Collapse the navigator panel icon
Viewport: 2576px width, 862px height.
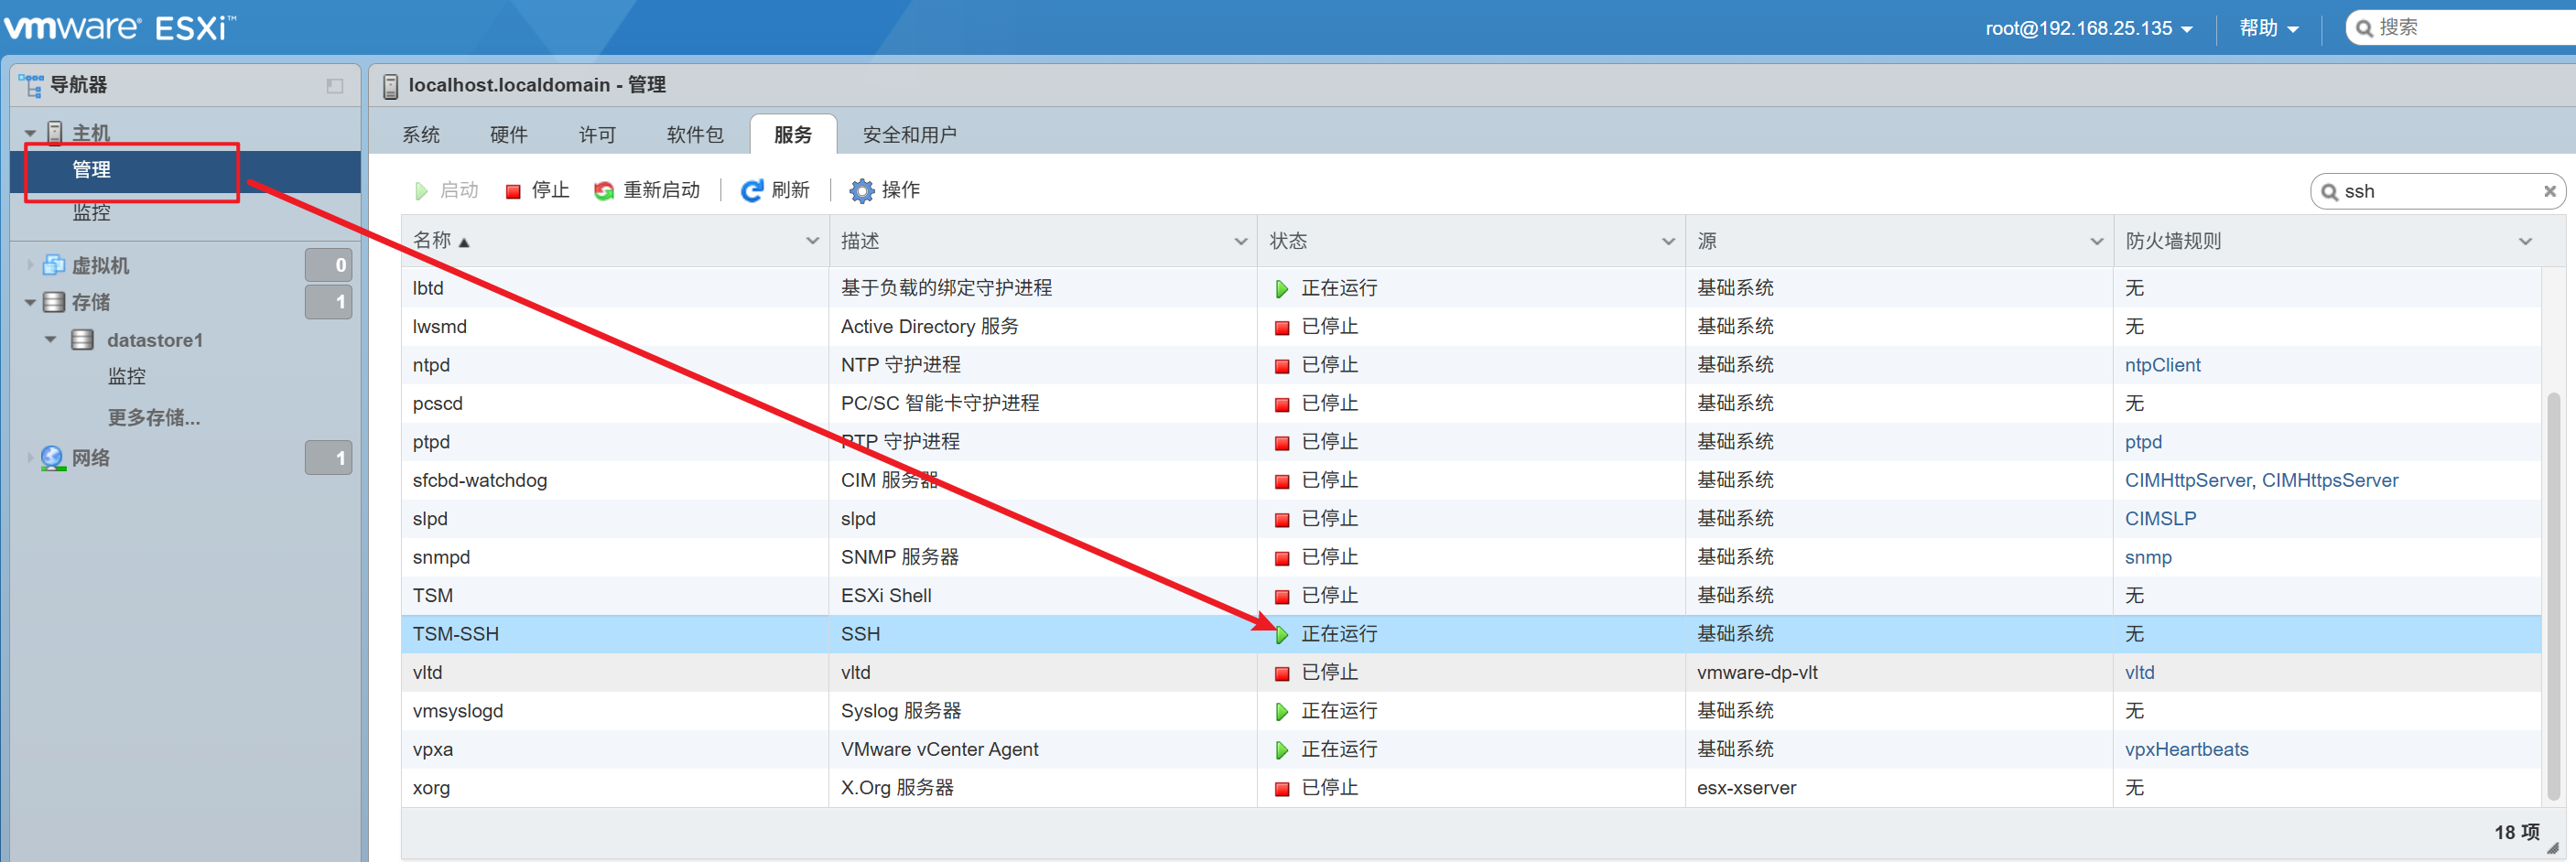pyautogui.click(x=335, y=86)
